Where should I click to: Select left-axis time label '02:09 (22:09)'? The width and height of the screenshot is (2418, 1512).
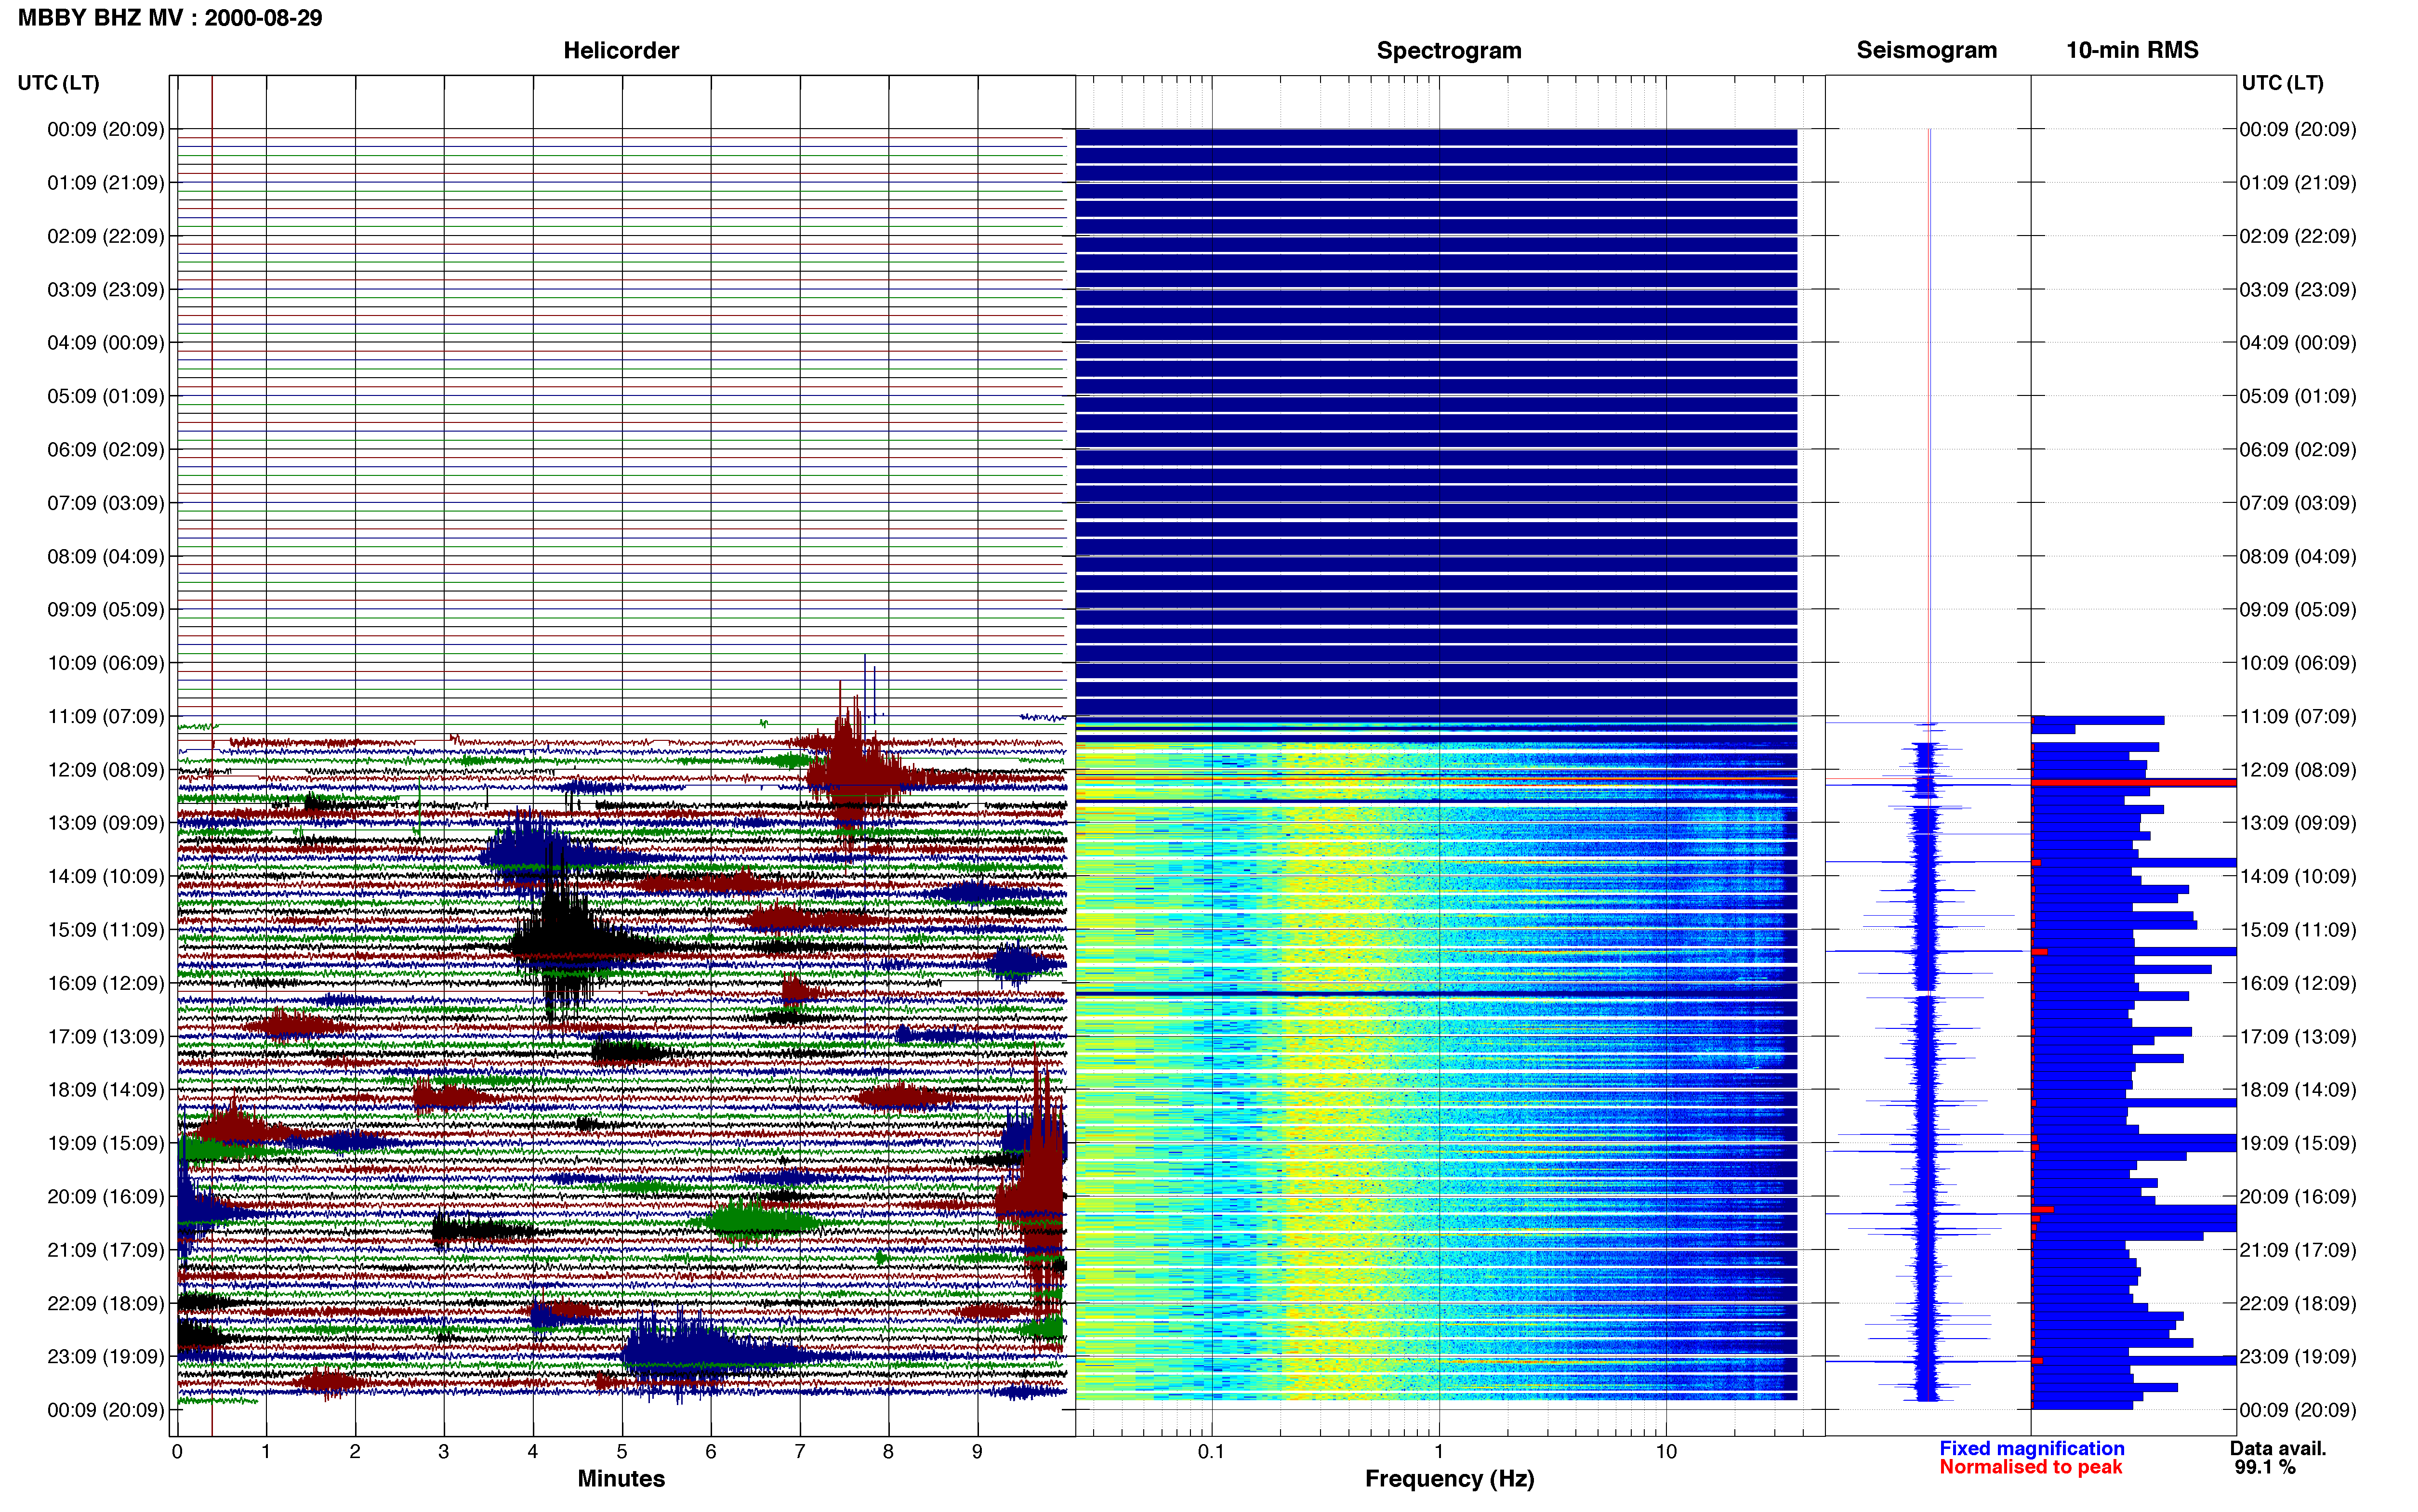click(x=106, y=236)
